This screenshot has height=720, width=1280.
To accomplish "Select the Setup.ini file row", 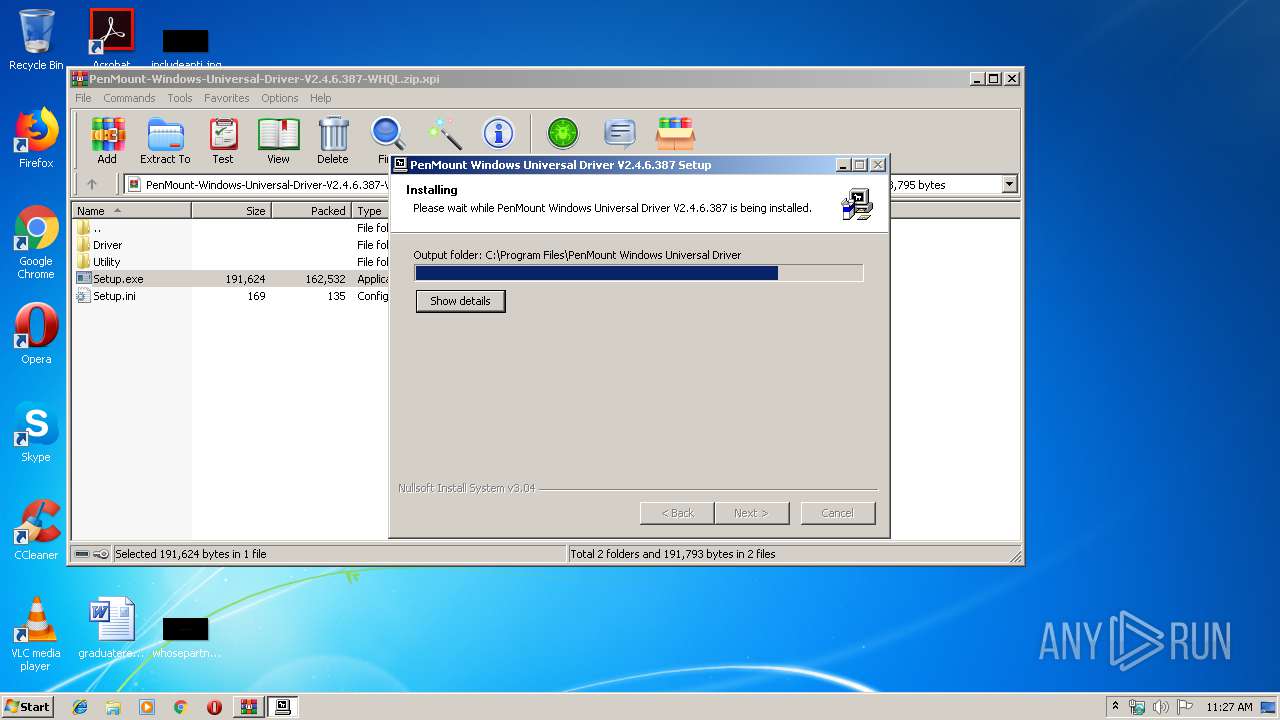I will point(232,296).
